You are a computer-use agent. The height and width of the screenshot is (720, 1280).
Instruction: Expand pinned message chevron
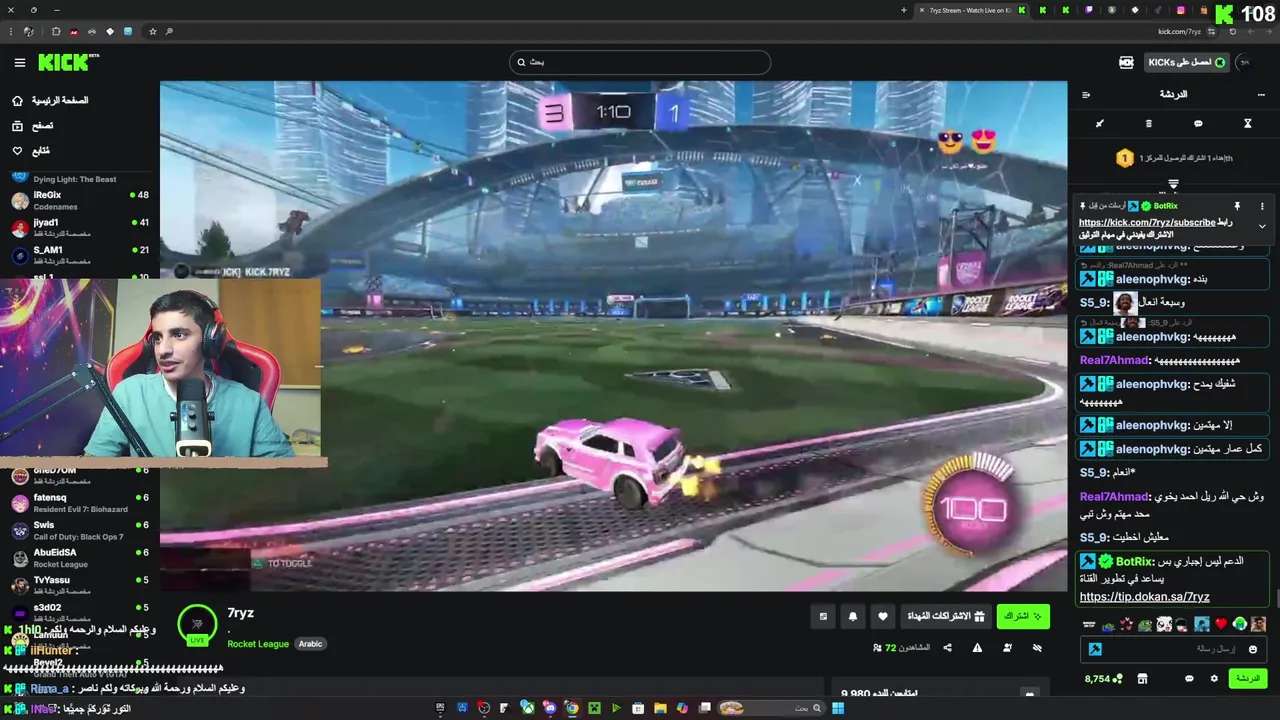1262,227
